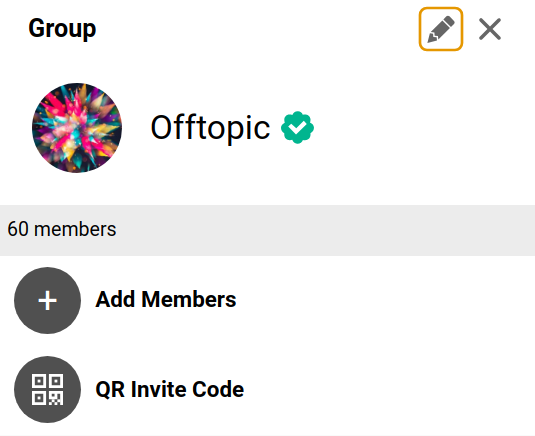Click the QR code circle icon
Viewport: 535px width, 436px height.
47,390
